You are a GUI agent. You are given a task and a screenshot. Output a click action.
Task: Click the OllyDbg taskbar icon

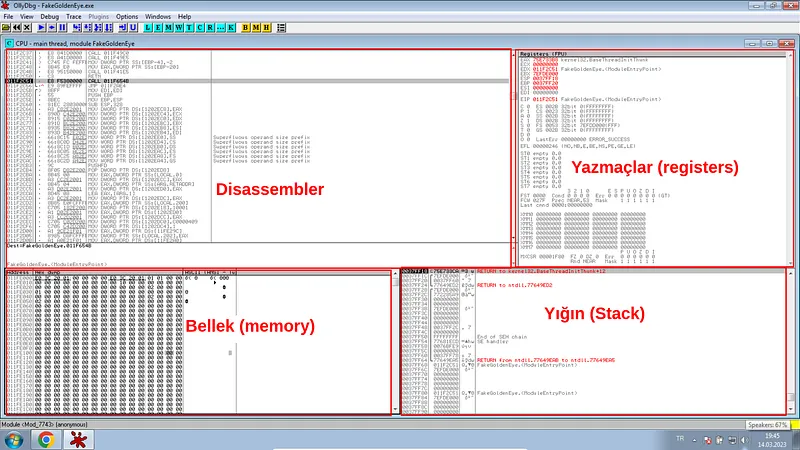(78, 440)
